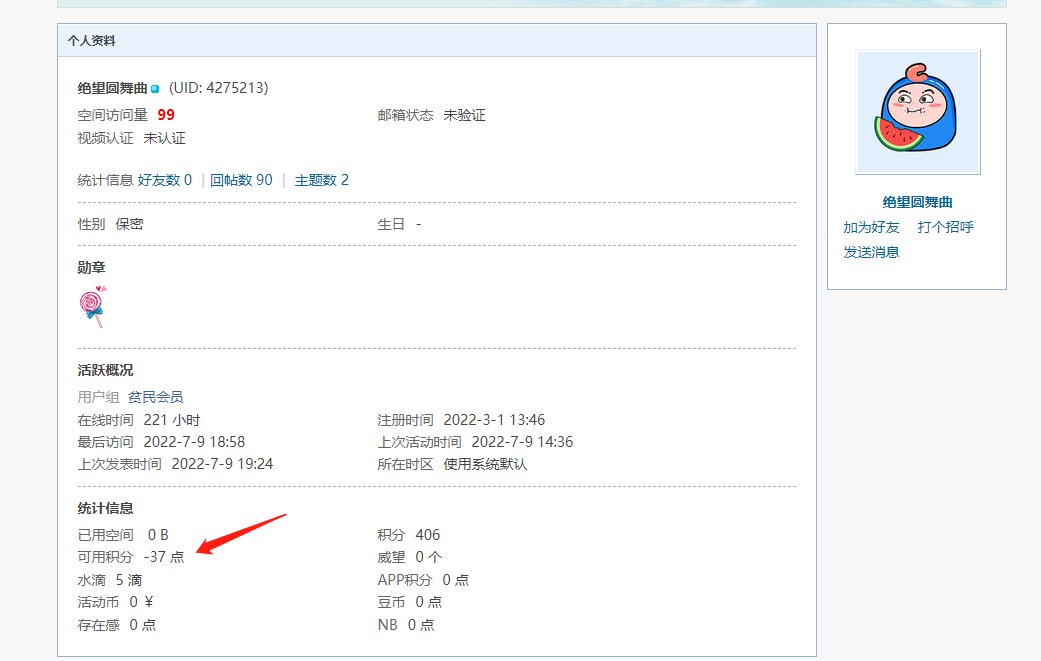Open the watermelon cartoon avatar image
Viewport: 1041px width, 661px height.
point(917,112)
